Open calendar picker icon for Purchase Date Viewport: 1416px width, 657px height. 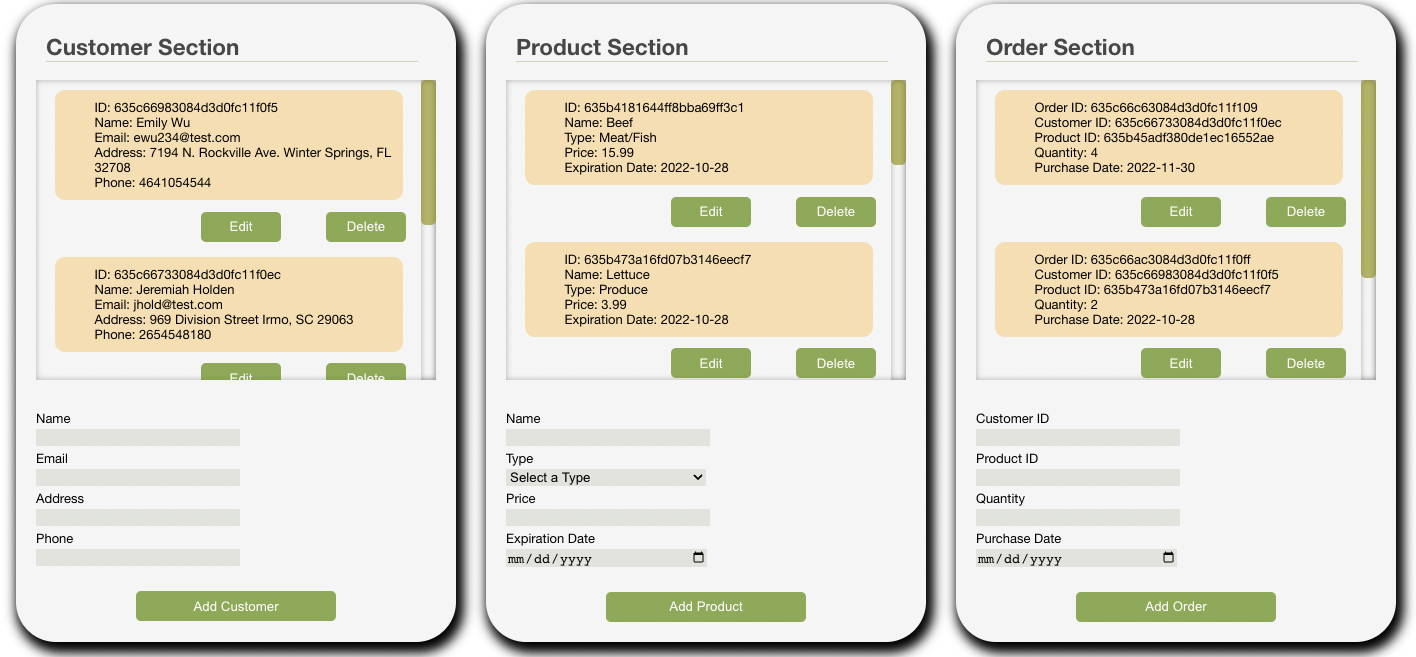[1169, 558]
